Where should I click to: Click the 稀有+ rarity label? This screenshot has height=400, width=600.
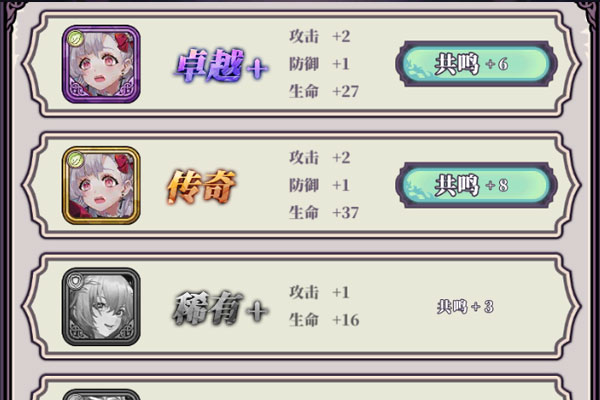pyautogui.click(x=220, y=309)
